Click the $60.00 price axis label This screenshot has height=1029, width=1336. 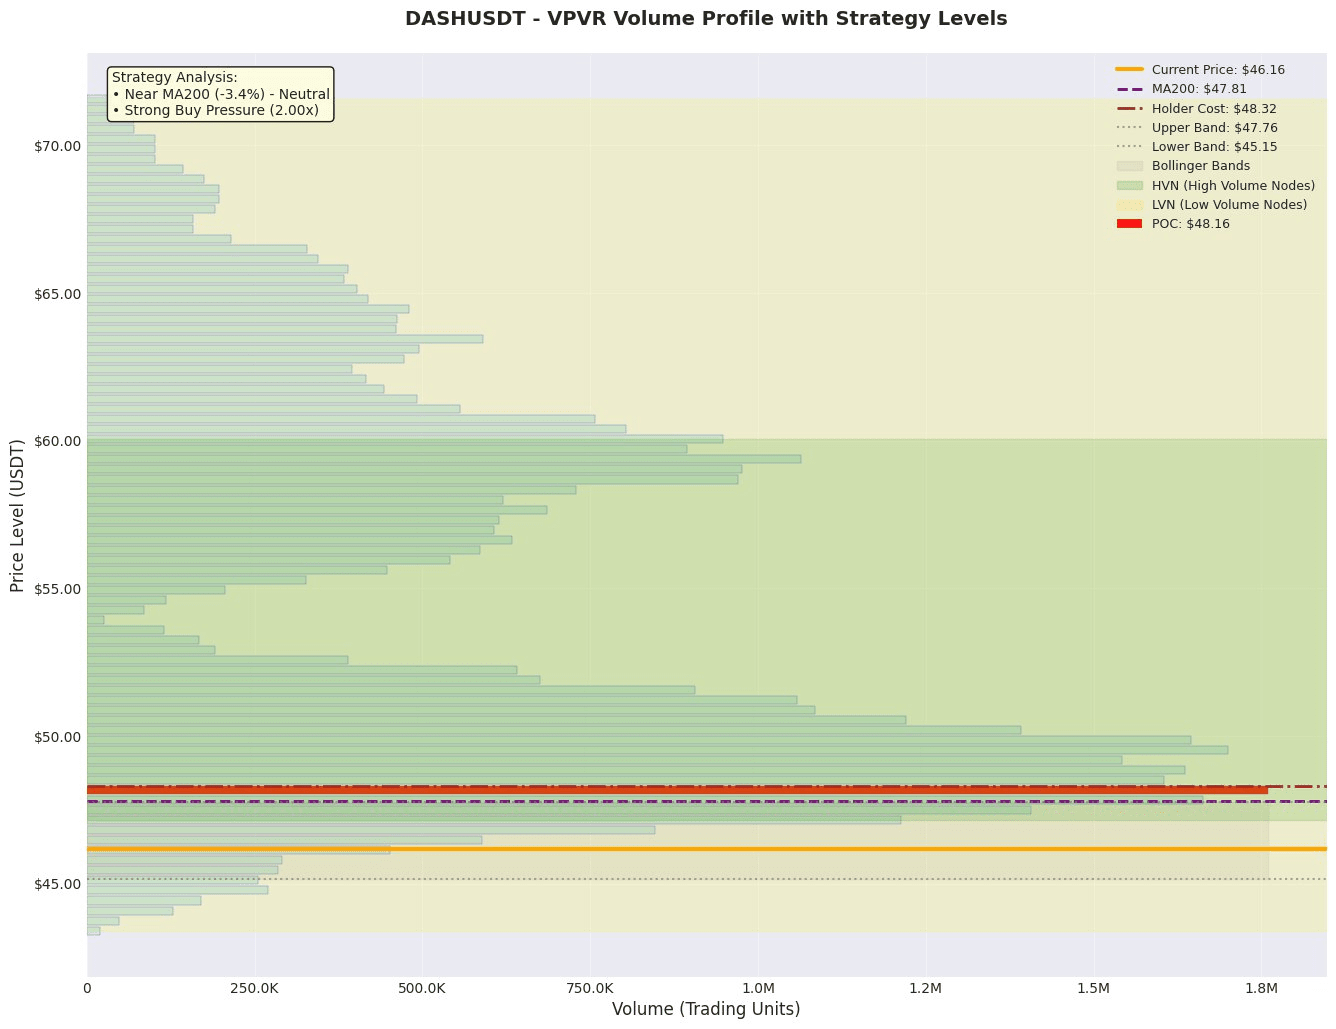click(x=58, y=441)
